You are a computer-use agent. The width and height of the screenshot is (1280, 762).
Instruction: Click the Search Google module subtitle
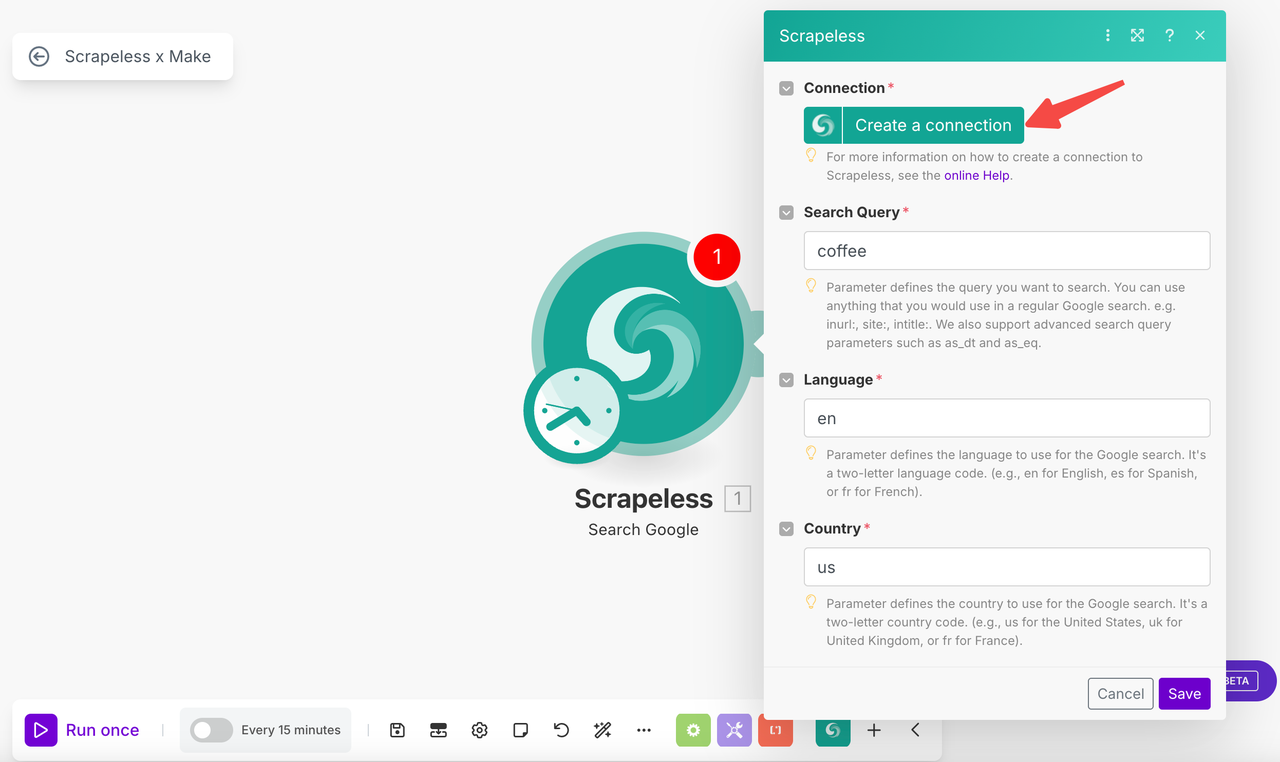tap(643, 529)
